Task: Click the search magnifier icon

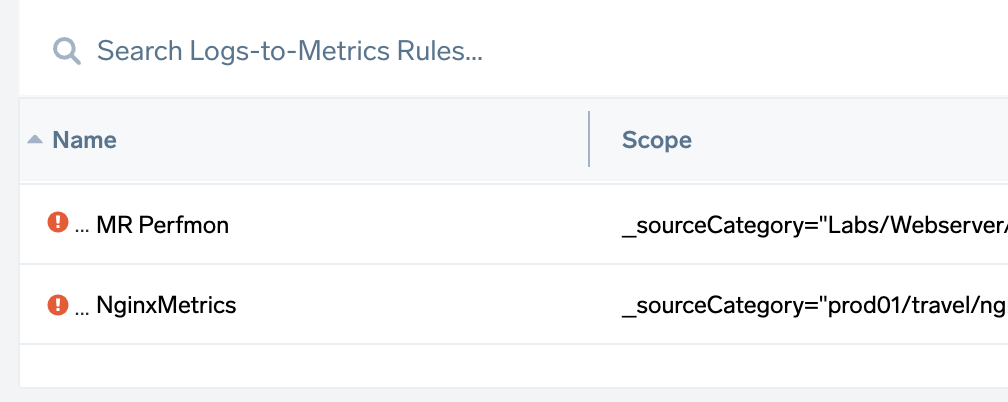Action: pyautogui.click(x=67, y=51)
